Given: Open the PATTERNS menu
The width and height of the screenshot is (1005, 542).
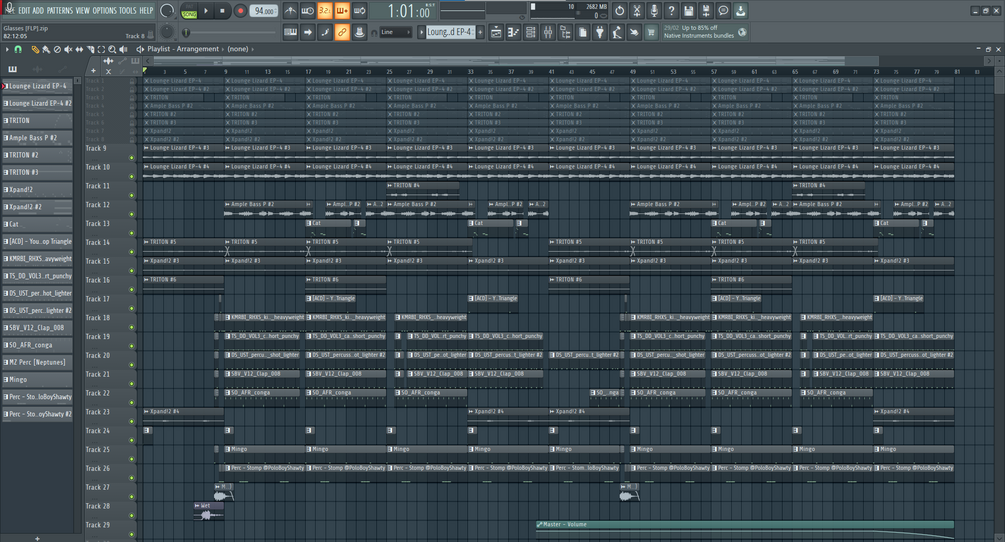Looking at the screenshot, I should coord(60,10).
